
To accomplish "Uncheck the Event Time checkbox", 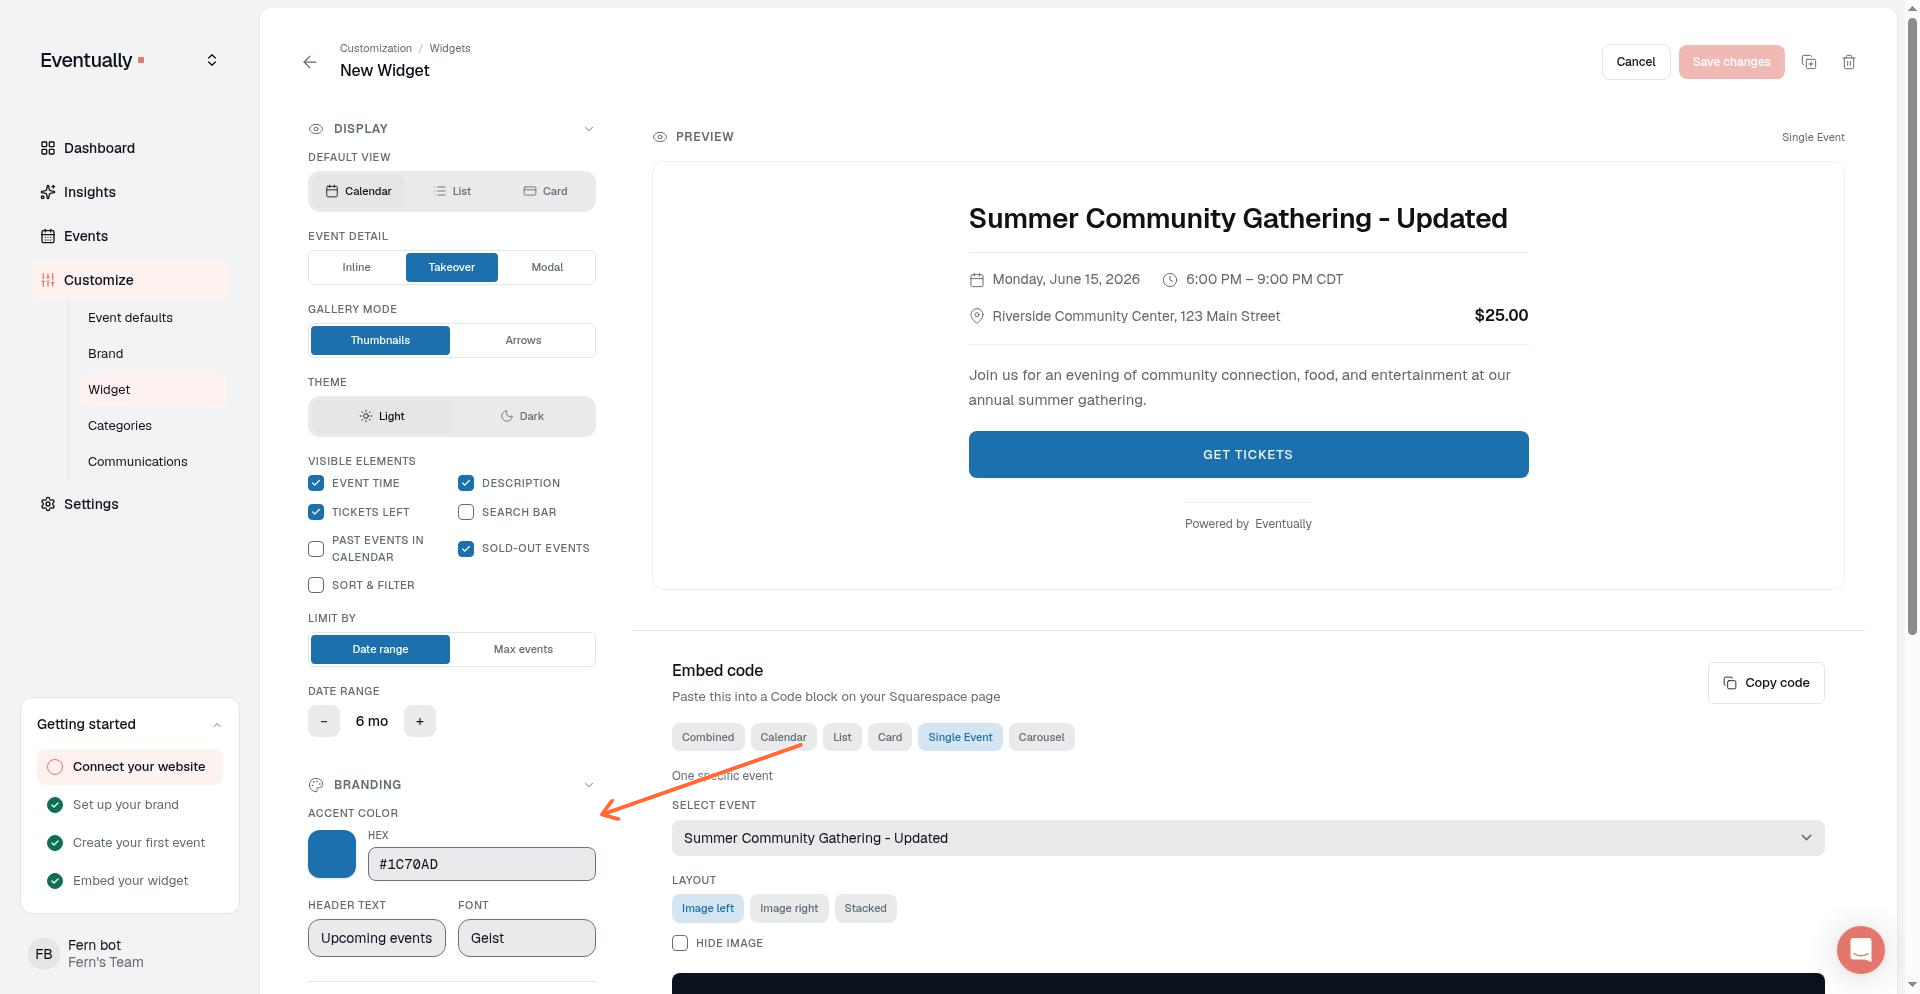I will [x=316, y=483].
